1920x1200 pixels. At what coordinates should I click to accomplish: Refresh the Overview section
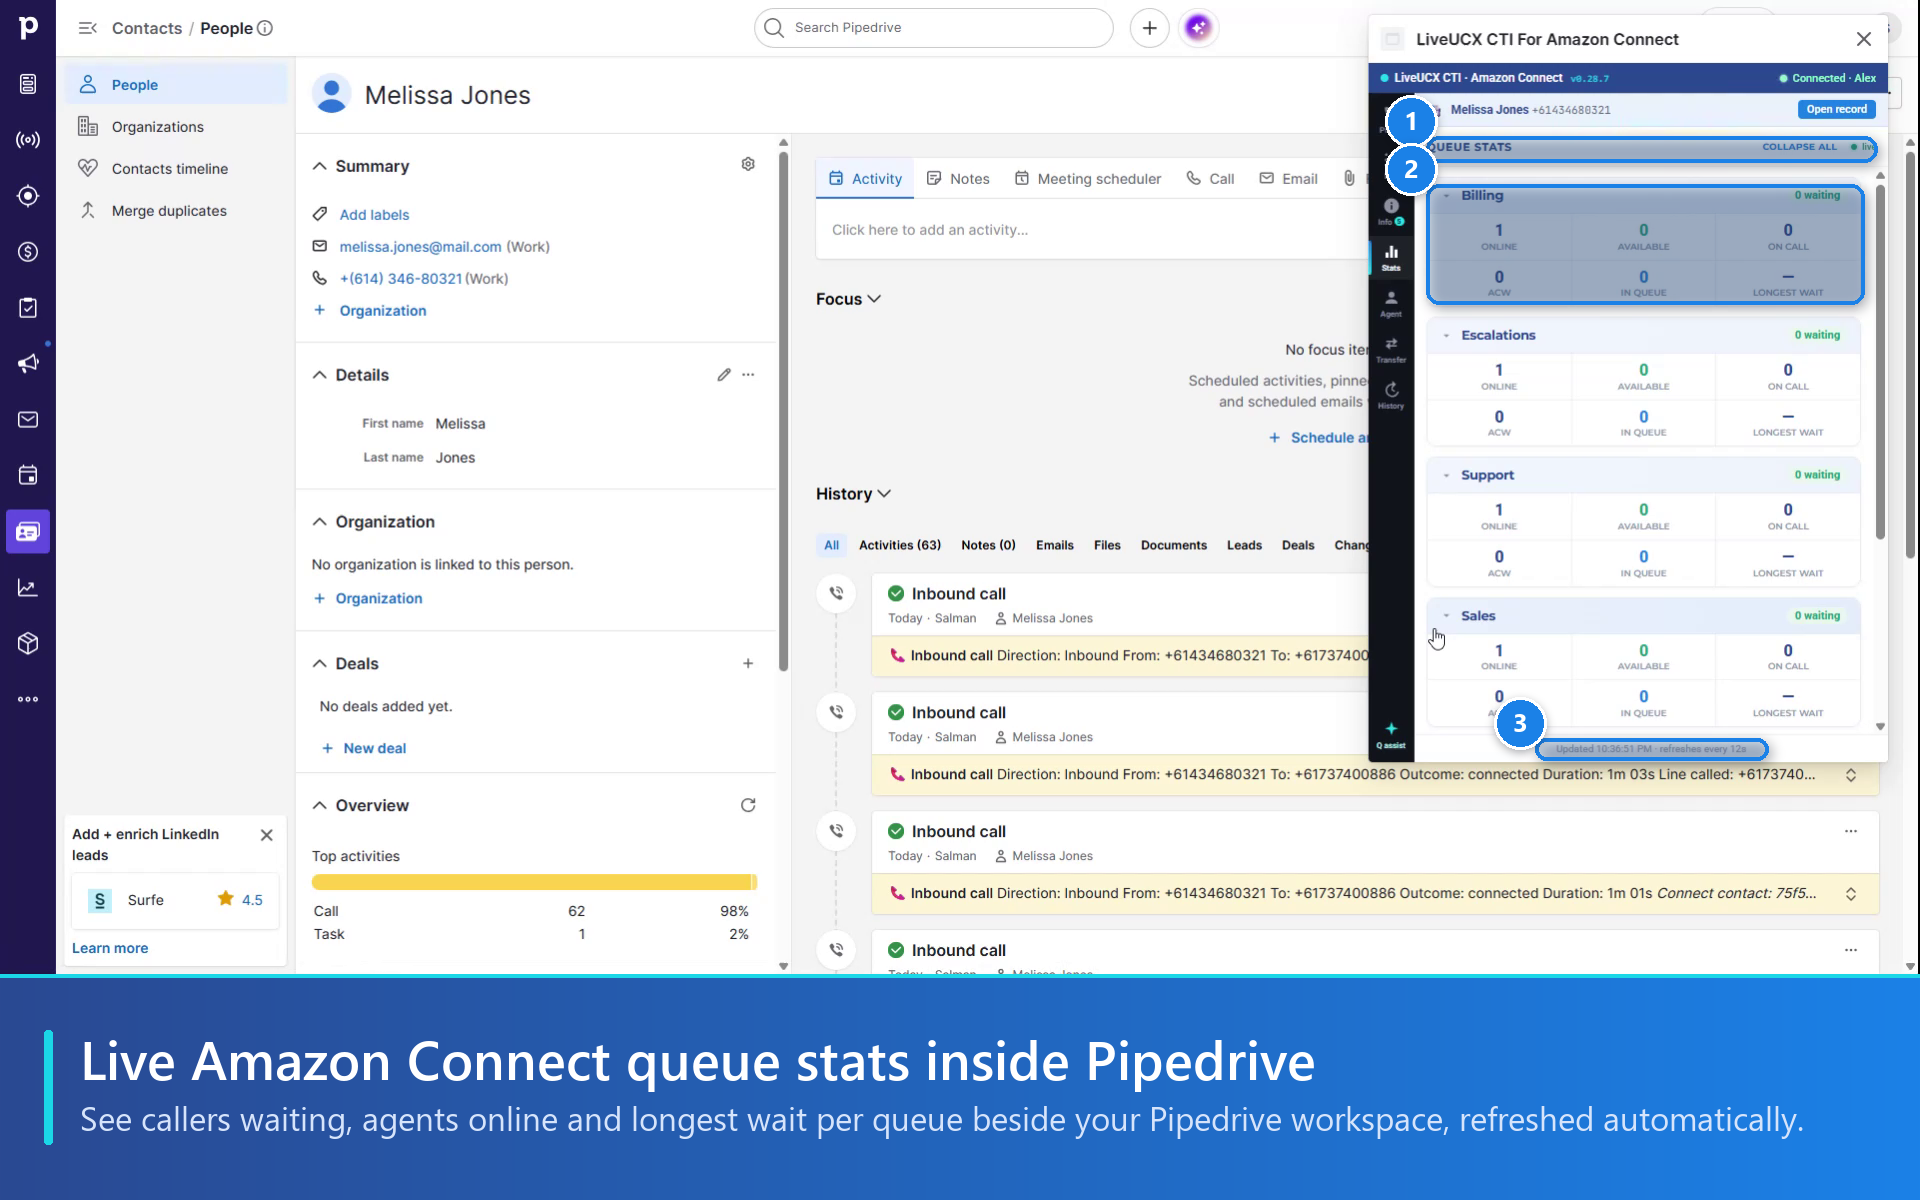coord(748,805)
